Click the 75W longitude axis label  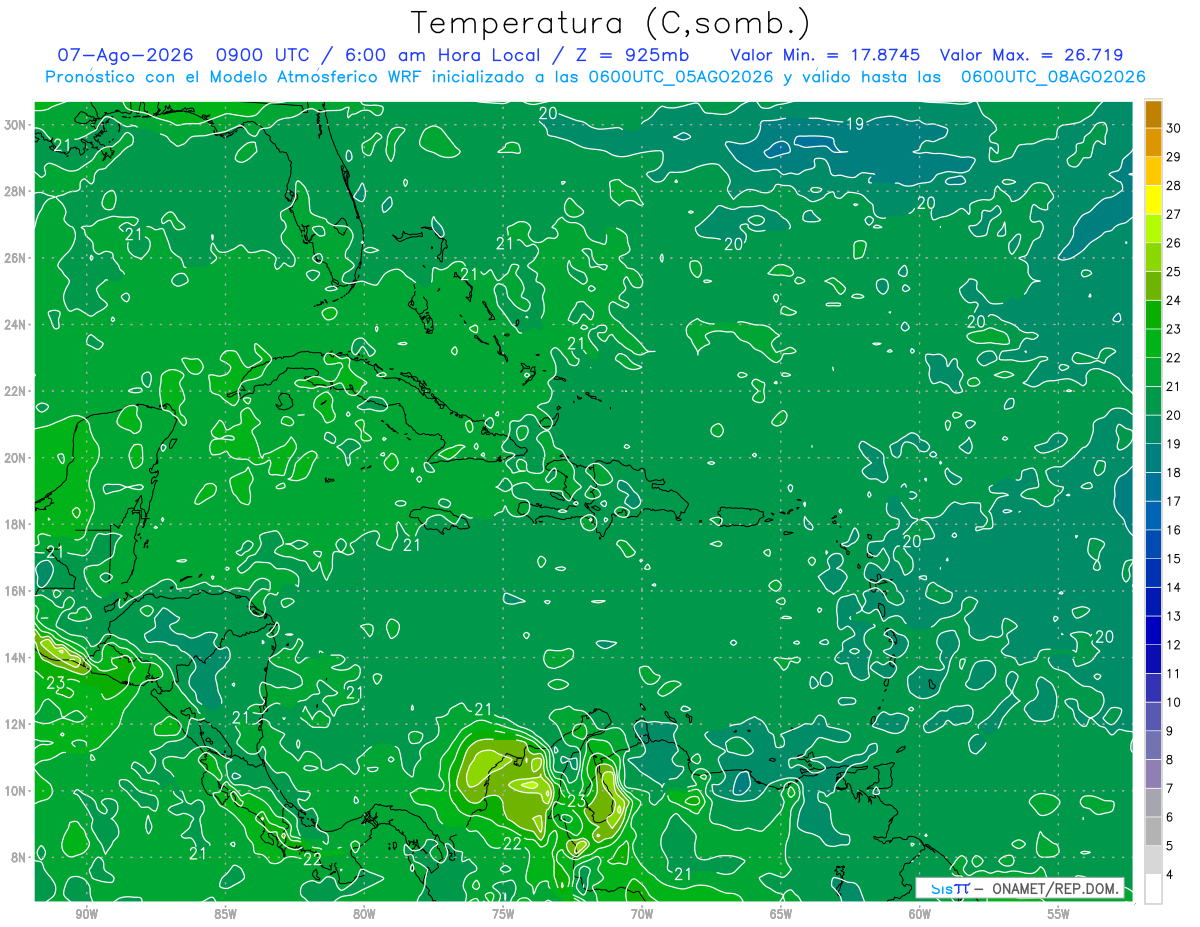click(x=503, y=914)
